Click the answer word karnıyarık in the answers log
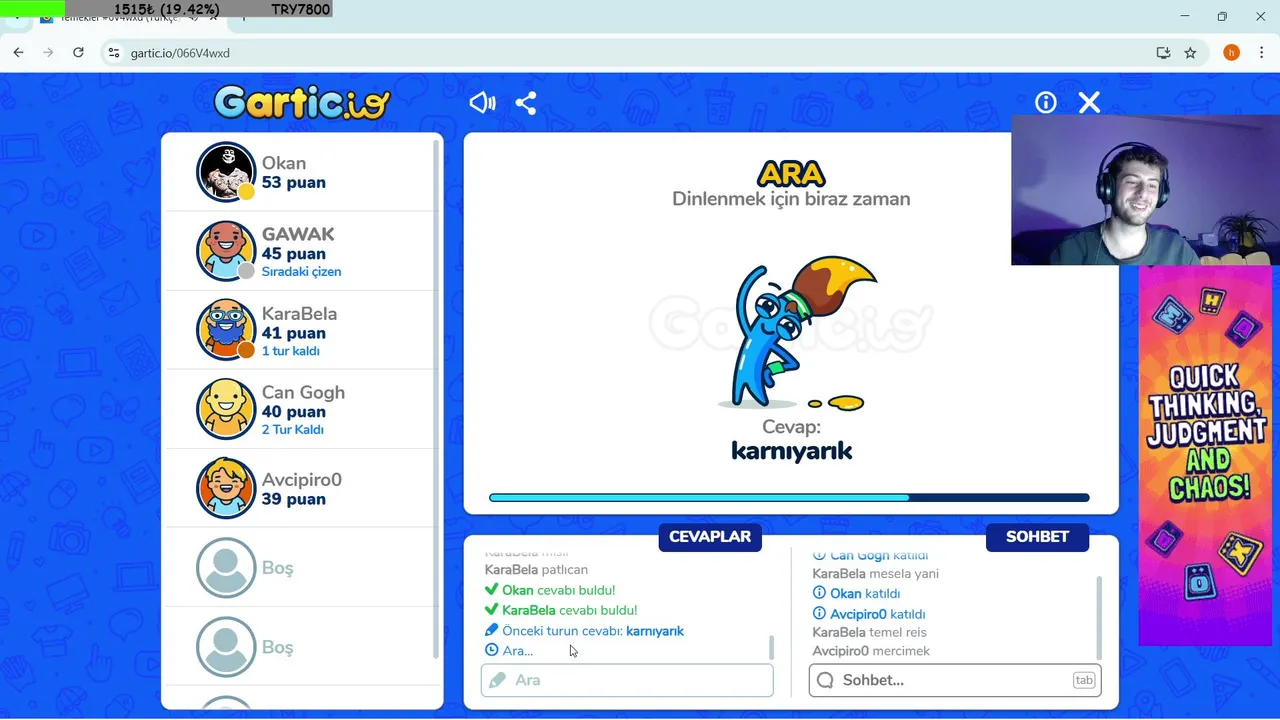Screen dimensions: 1280x720 pos(655,631)
